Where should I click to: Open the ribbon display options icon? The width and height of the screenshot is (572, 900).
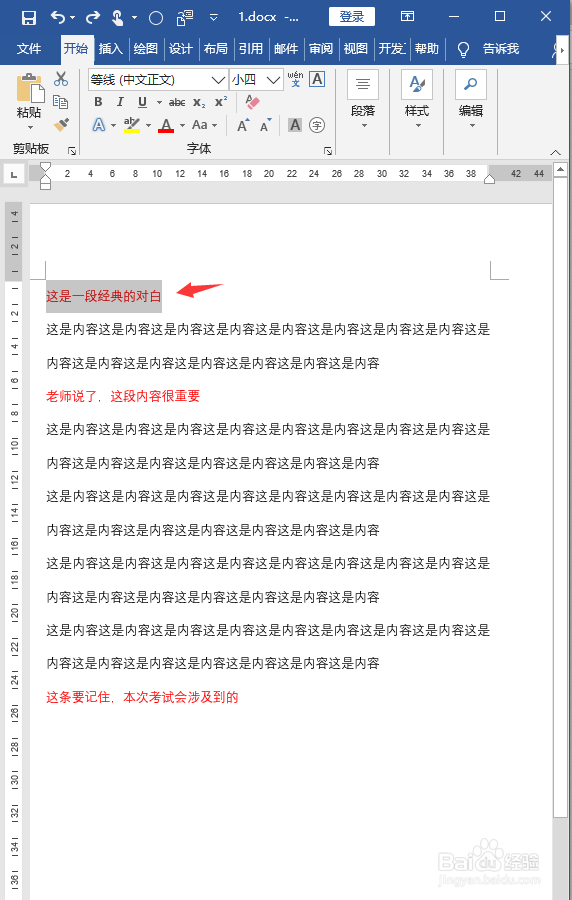click(x=407, y=17)
